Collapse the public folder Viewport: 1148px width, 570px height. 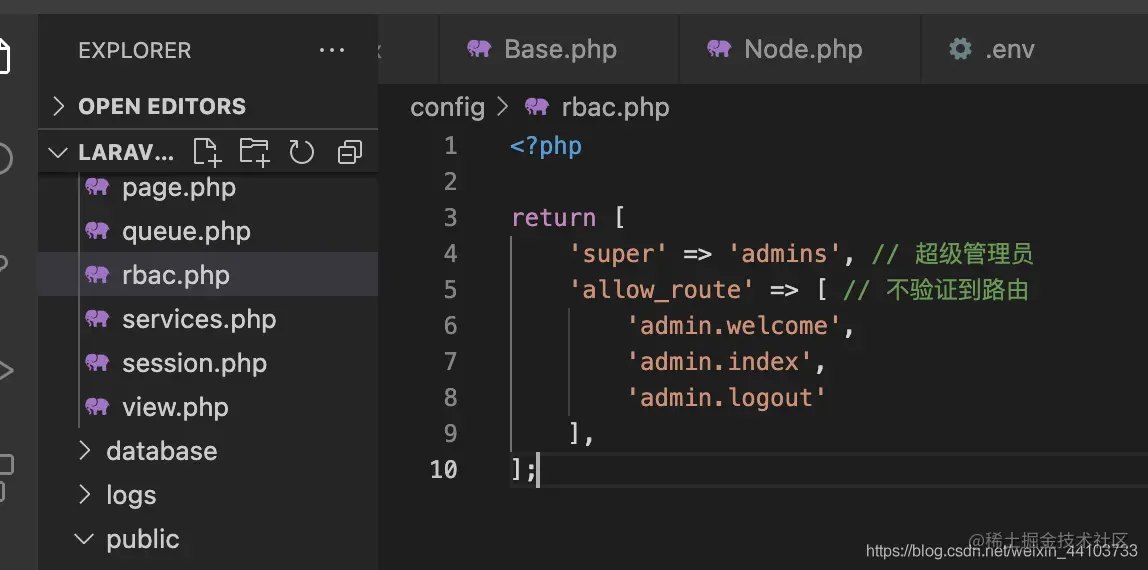[x=85, y=539]
